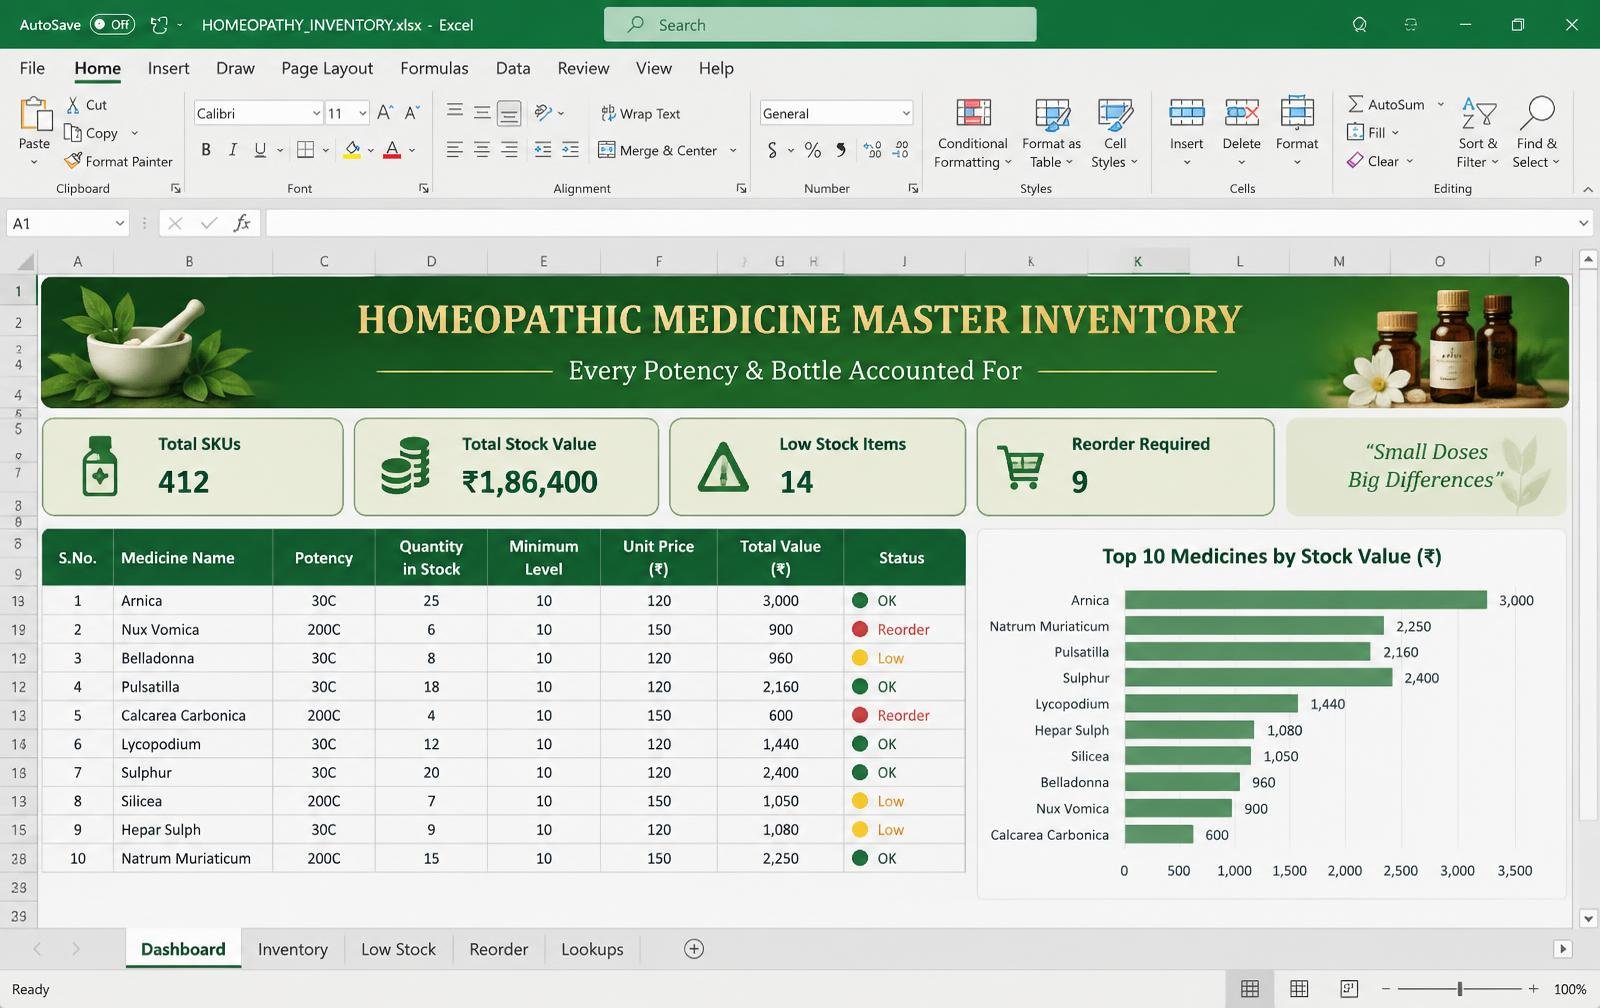The image size is (1600, 1008).
Task: Switch to Page Break Preview in status bar
Action: [1349, 989]
